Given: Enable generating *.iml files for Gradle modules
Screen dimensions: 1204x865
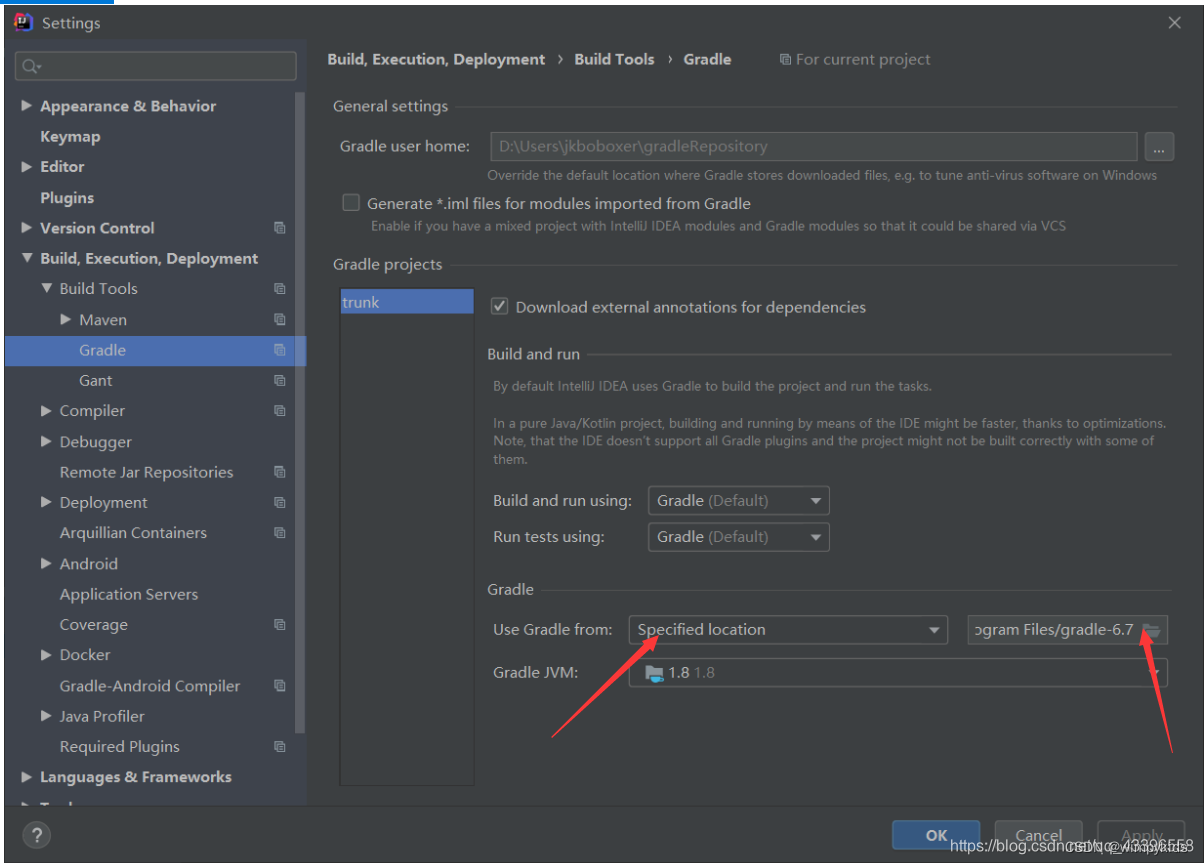Looking at the screenshot, I should pyautogui.click(x=351, y=202).
